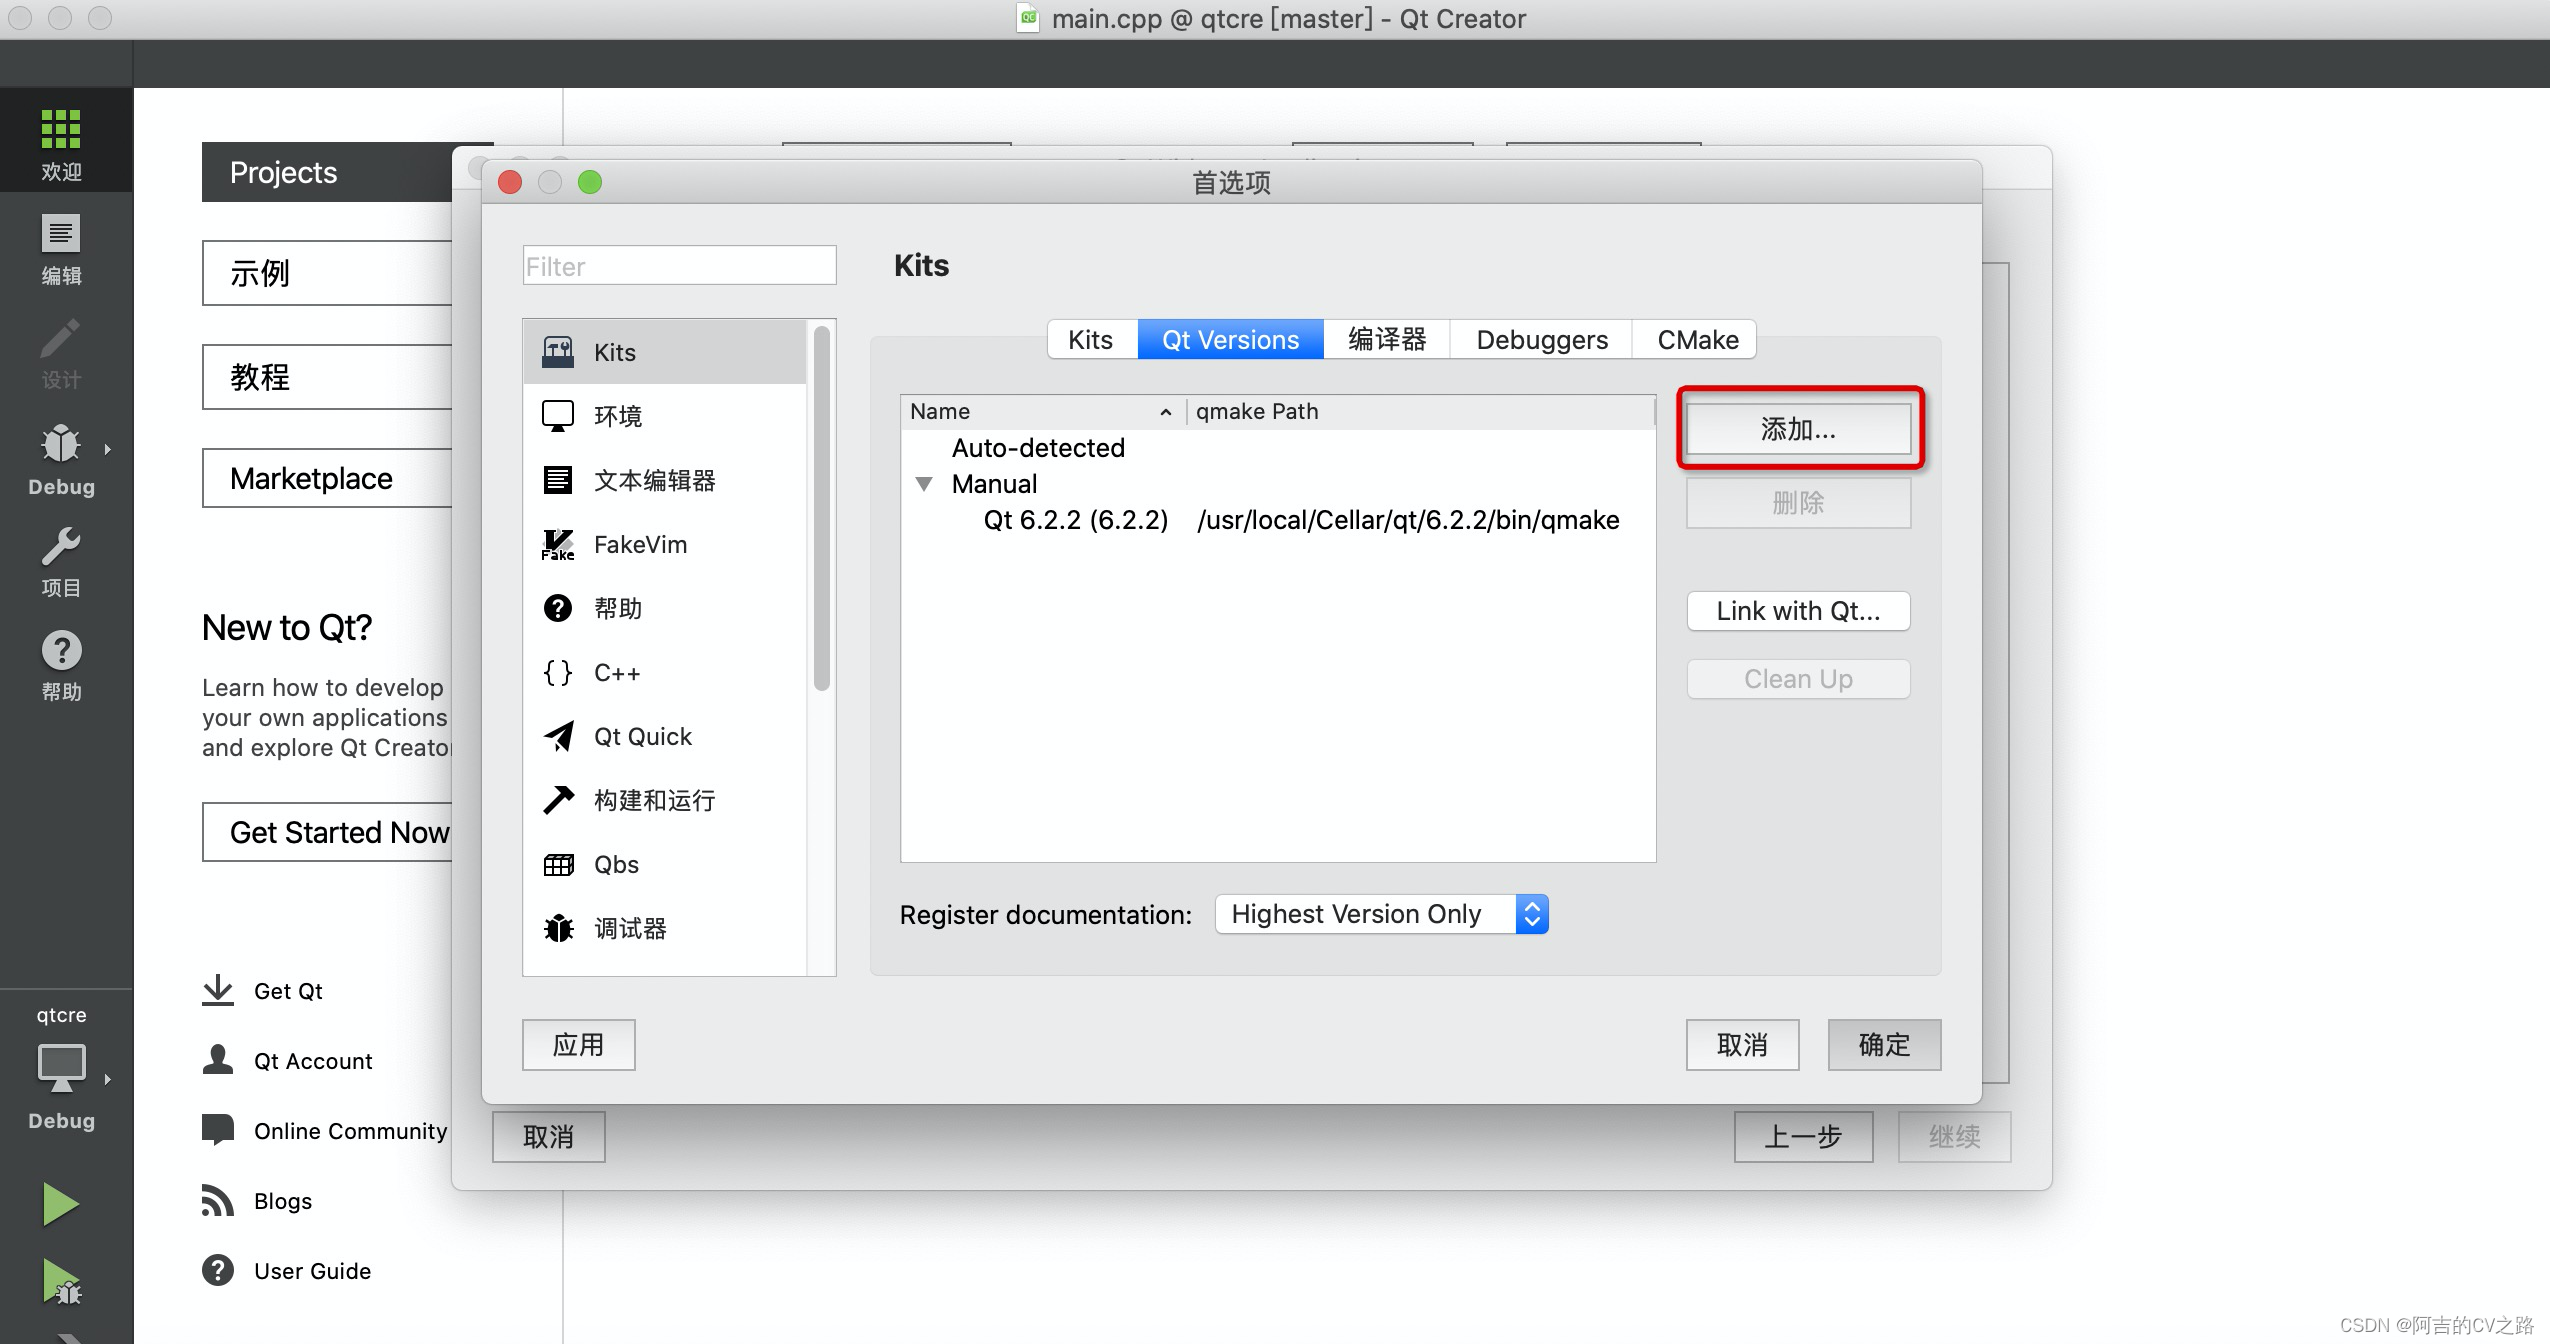Switch to the Qt Versions tab

(1230, 340)
